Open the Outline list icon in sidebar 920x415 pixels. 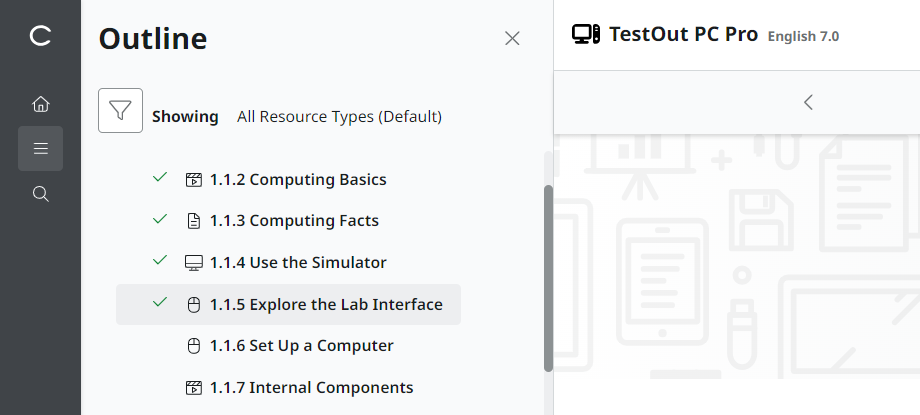tap(40, 149)
